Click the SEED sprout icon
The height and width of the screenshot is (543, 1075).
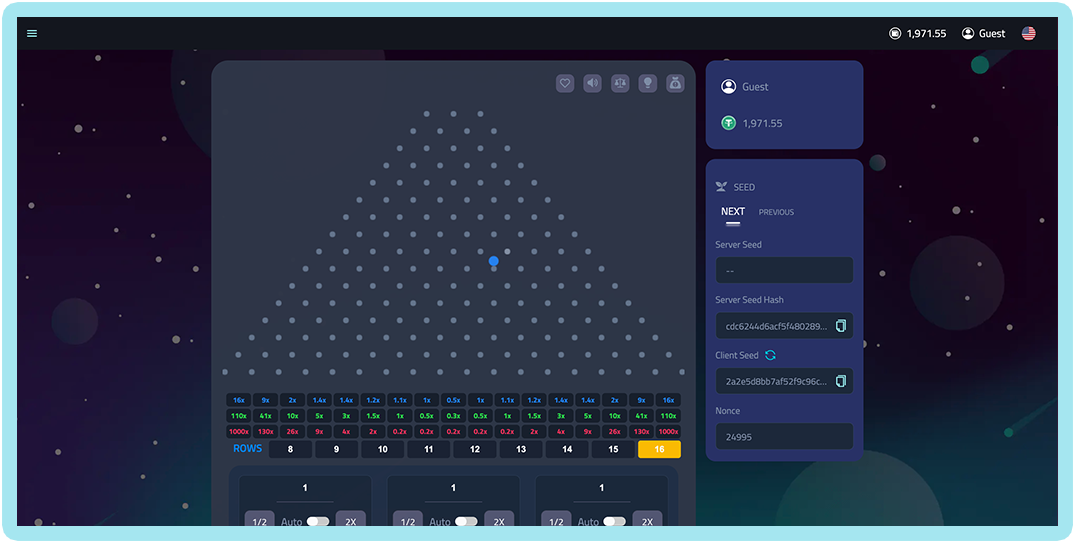(721, 186)
